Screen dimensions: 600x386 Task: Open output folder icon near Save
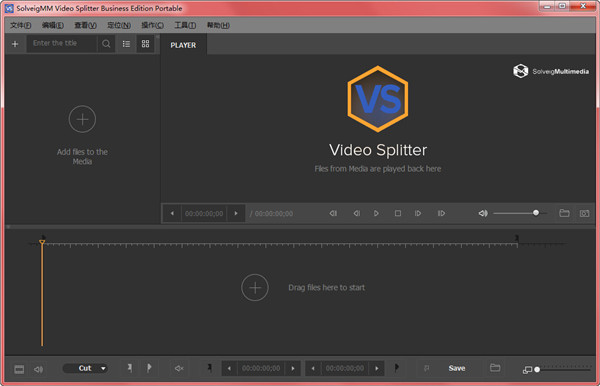click(x=495, y=368)
